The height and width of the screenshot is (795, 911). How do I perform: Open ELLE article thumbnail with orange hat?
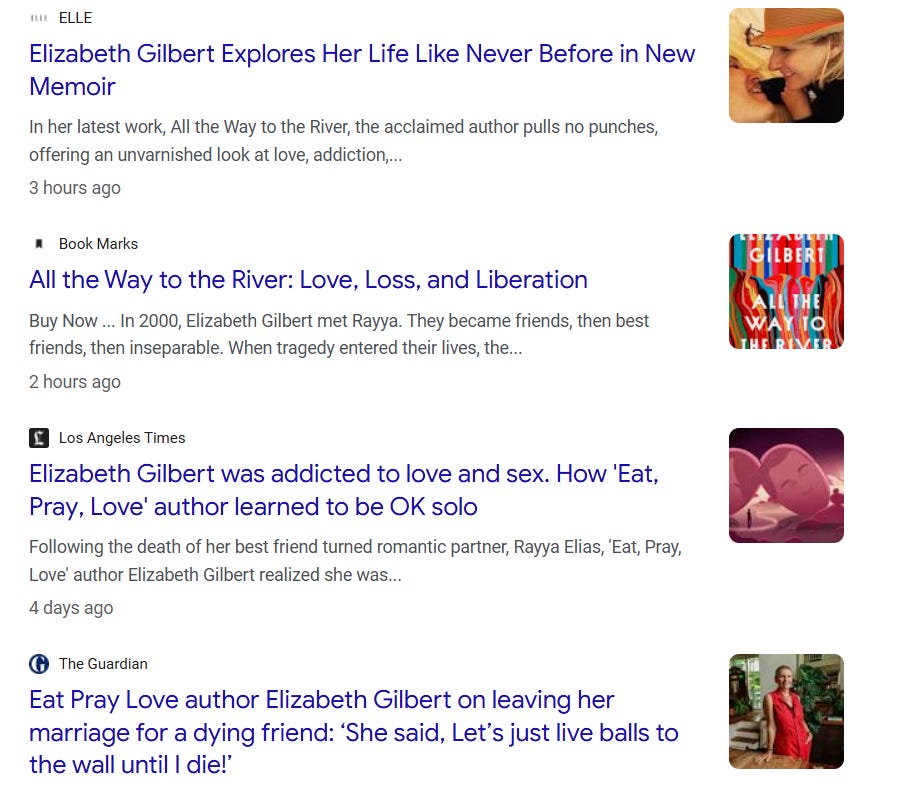tap(786, 66)
